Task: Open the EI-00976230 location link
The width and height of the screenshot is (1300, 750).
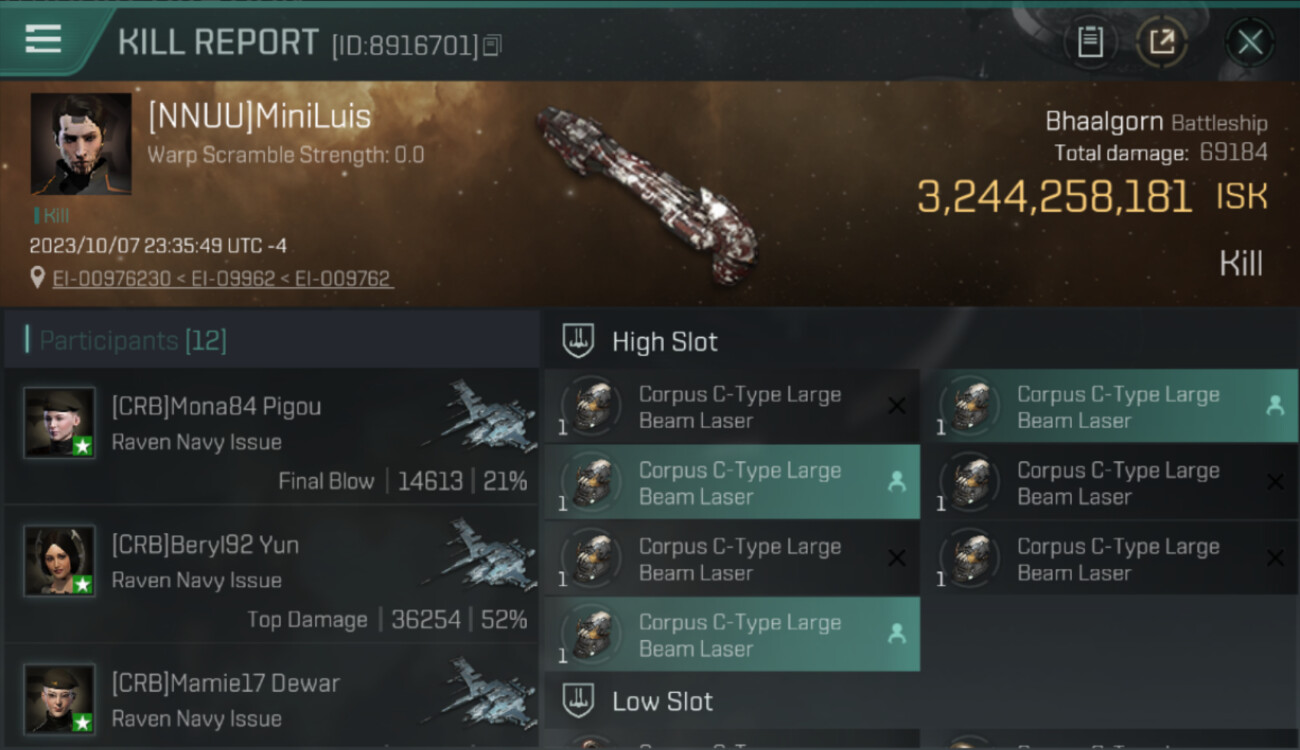Action: [x=111, y=279]
